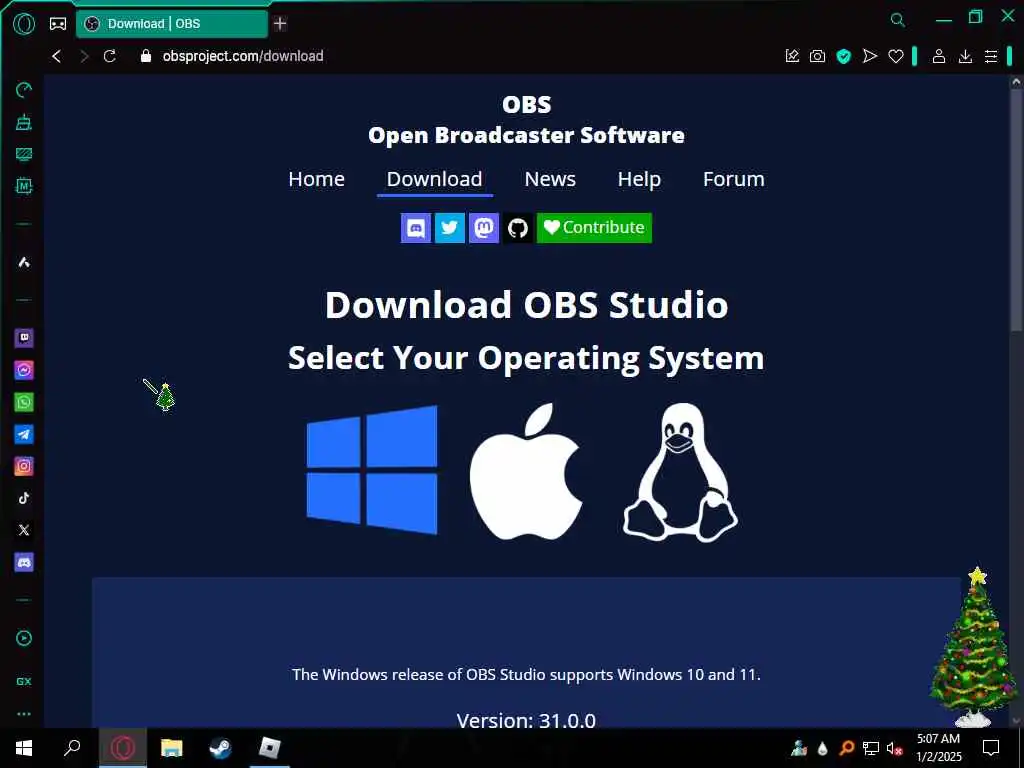1024x768 pixels.
Task: Open the OBS Discord link icon
Action: 416,228
